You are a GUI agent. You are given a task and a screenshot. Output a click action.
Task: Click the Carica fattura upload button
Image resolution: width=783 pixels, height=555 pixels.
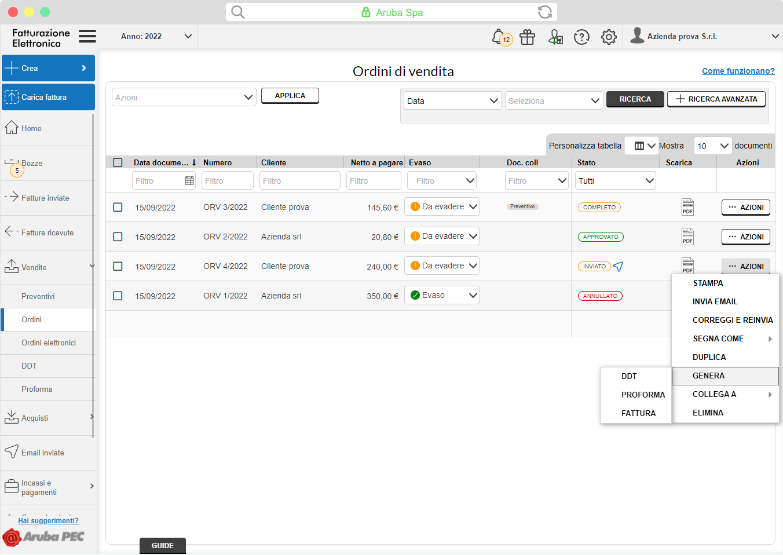pyautogui.click(x=48, y=97)
